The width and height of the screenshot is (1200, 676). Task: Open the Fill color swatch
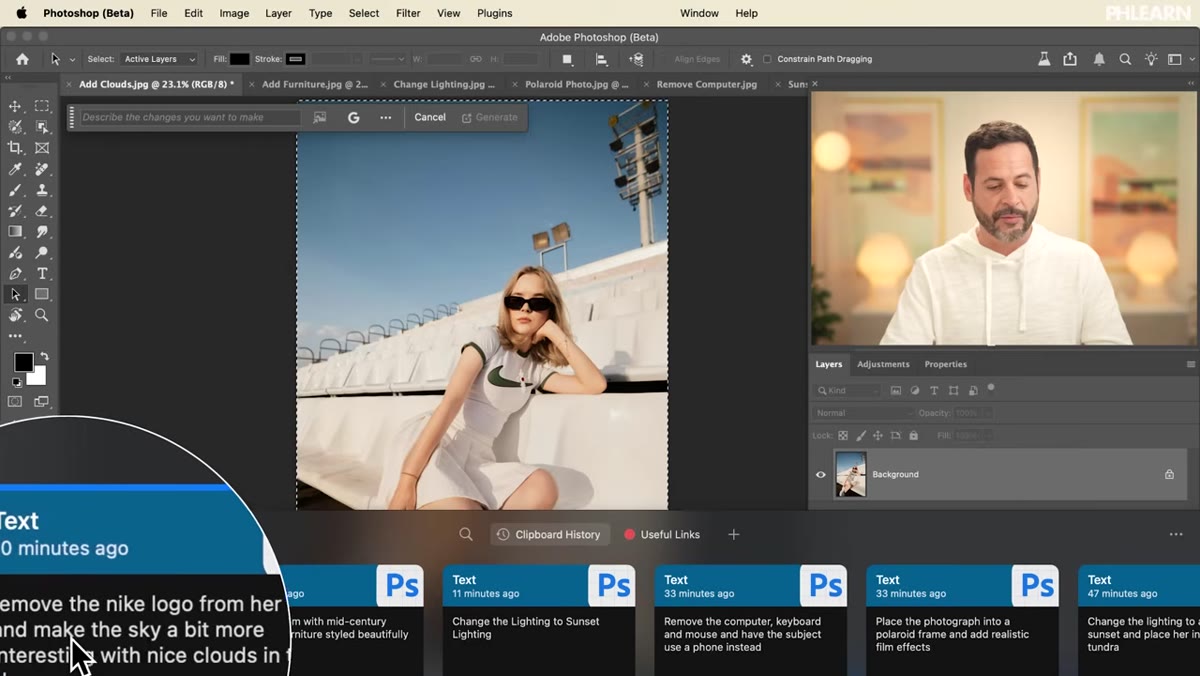click(239, 59)
